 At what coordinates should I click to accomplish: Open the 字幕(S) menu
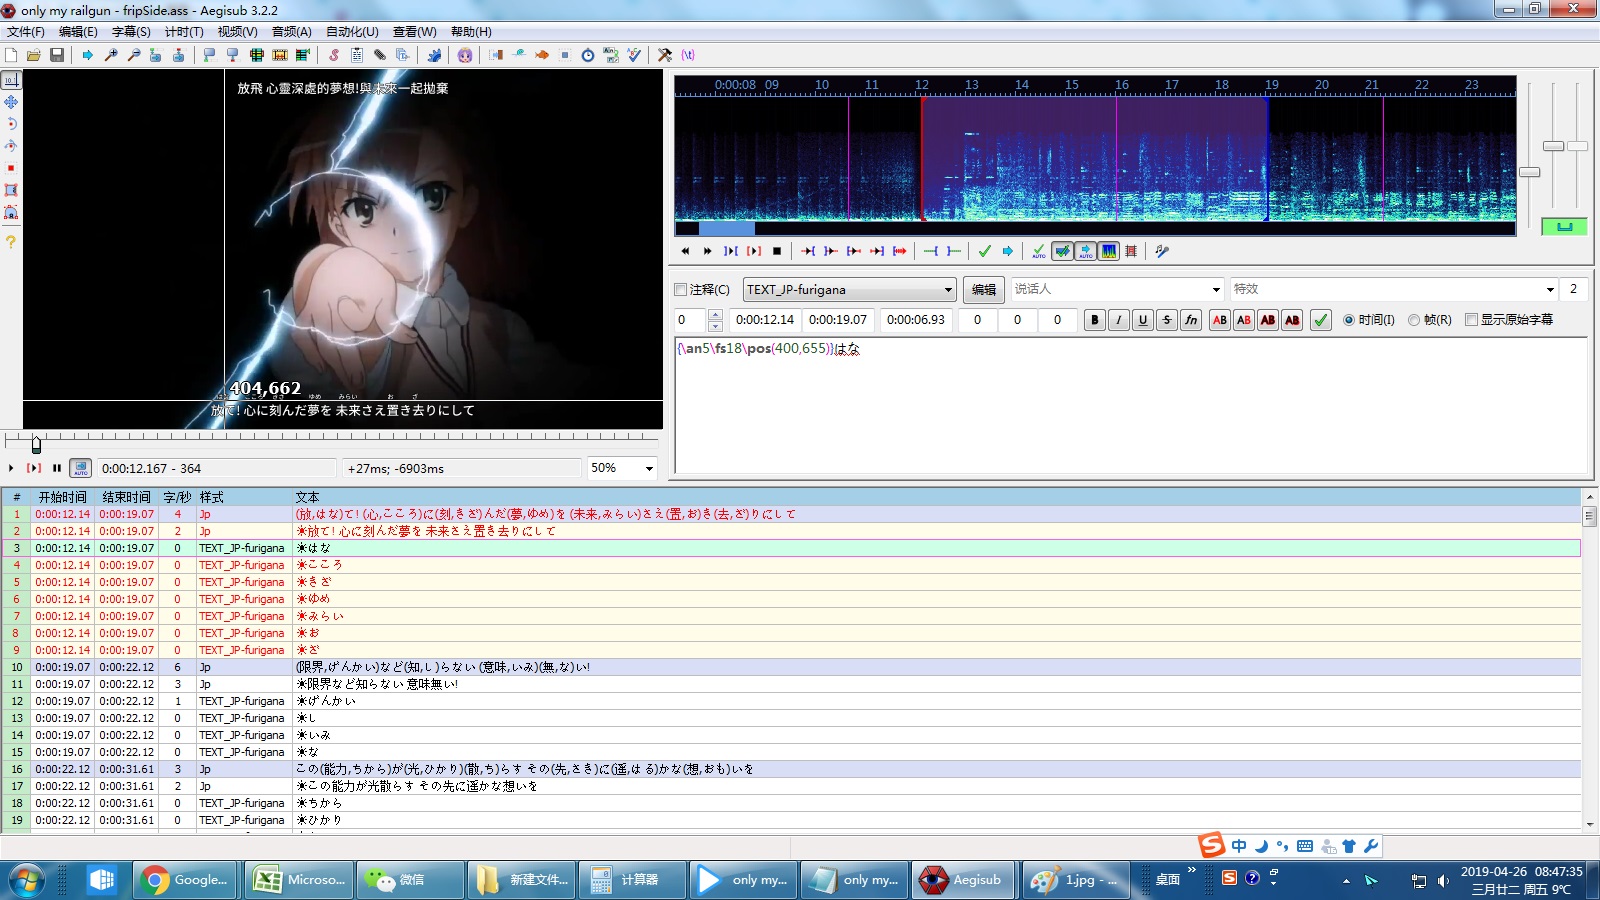pos(131,32)
